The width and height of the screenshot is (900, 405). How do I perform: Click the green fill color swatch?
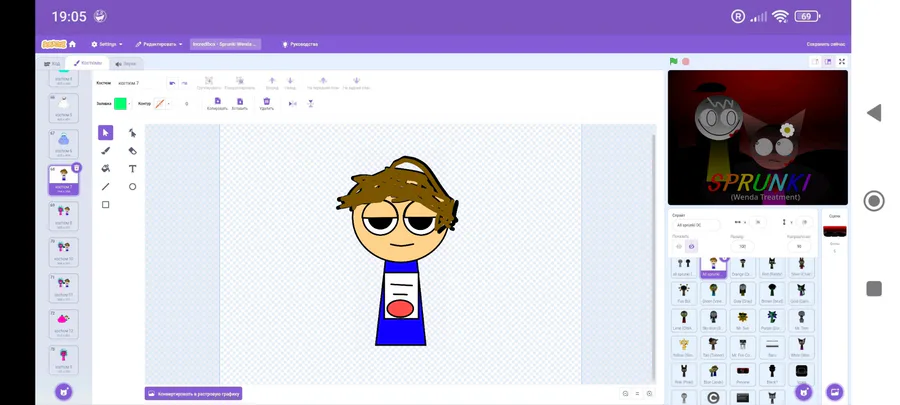click(120, 104)
